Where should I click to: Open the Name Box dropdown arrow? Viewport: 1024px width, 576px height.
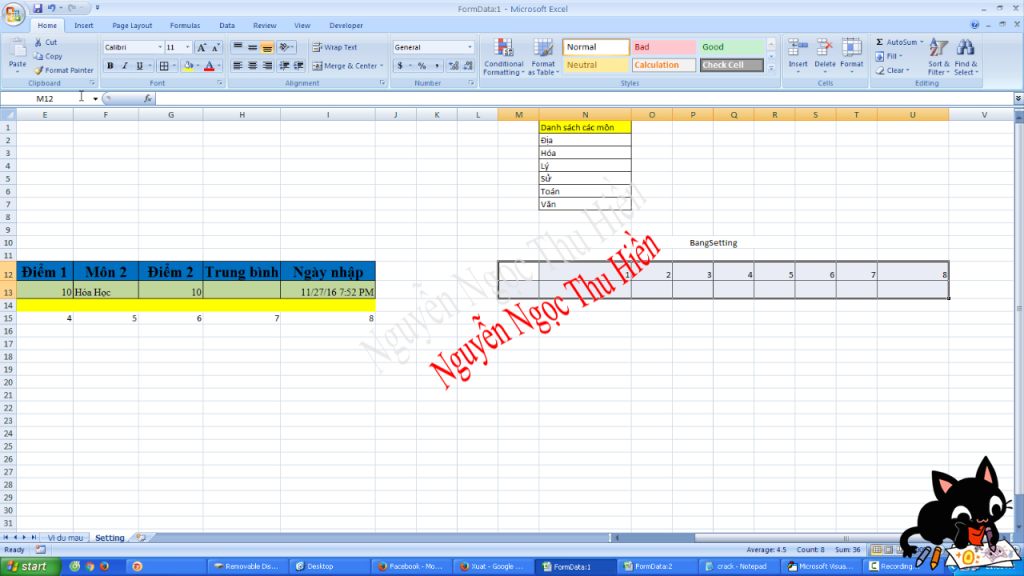coord(95,99)
